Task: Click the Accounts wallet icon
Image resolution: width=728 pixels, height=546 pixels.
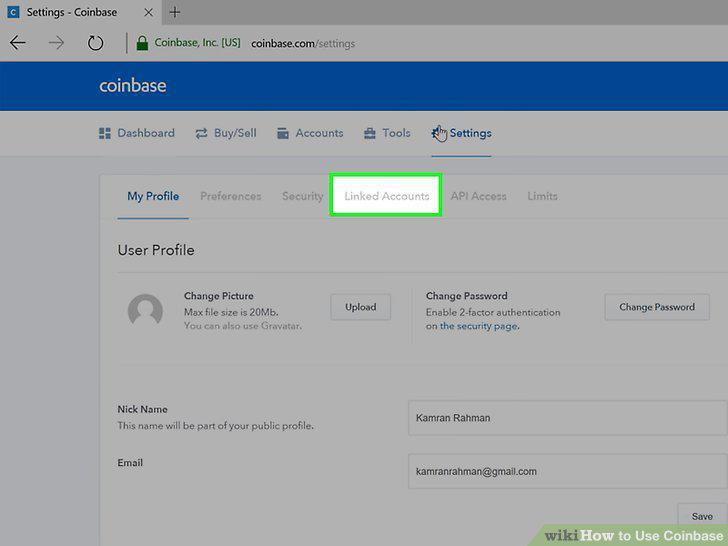Action: click(283, 134)
